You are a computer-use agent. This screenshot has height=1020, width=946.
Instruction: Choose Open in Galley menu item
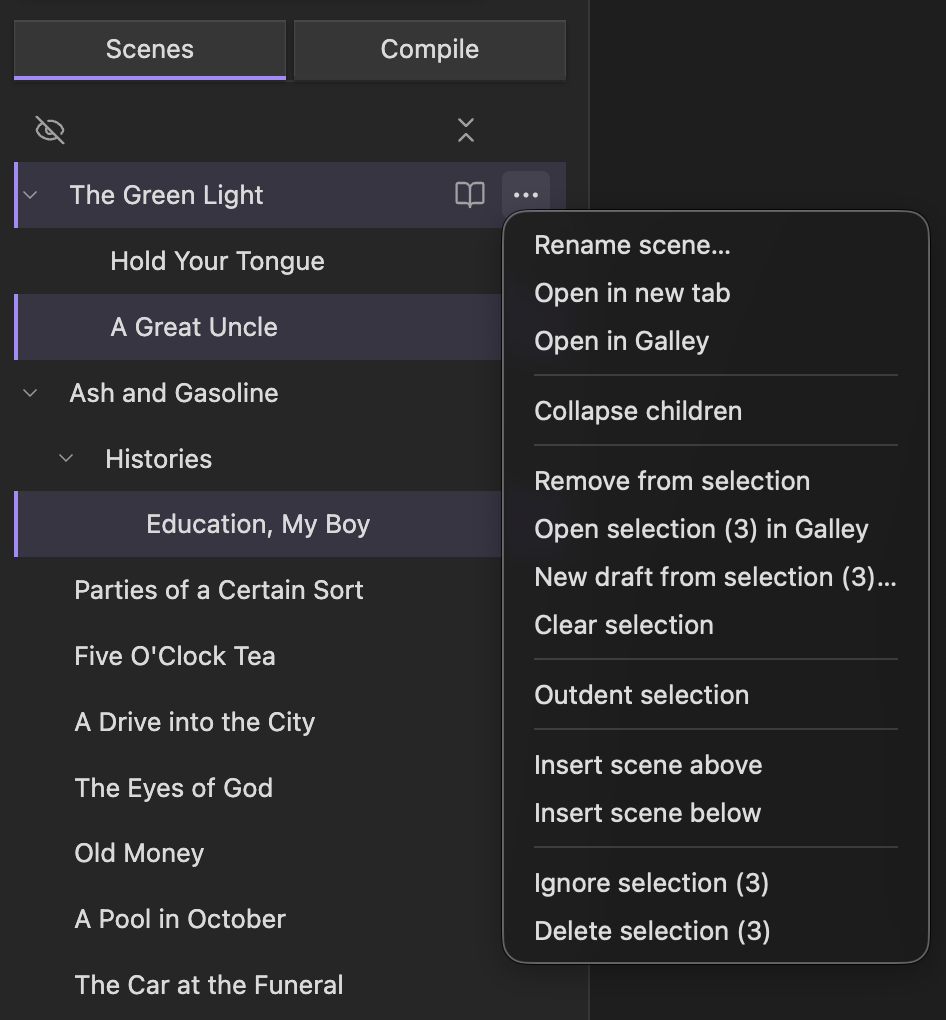click(716, 342)
